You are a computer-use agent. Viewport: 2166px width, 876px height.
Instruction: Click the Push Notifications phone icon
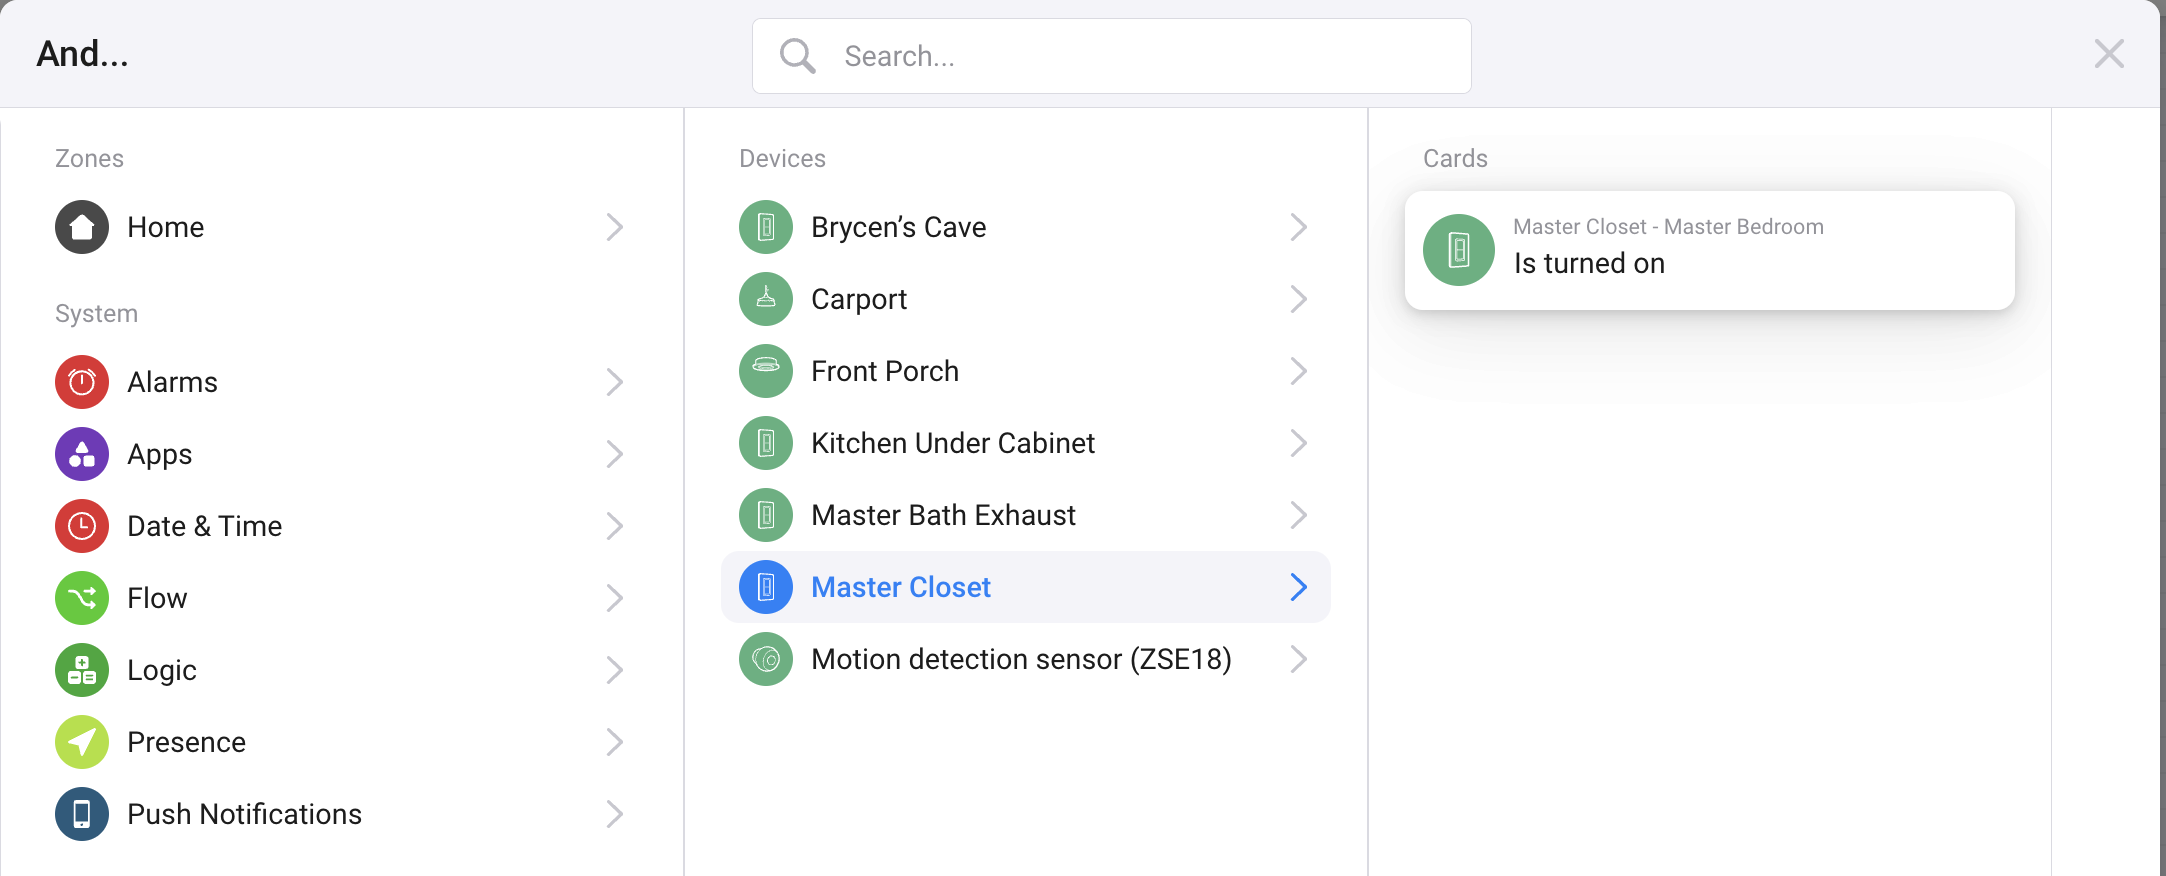tap(82, 814)
